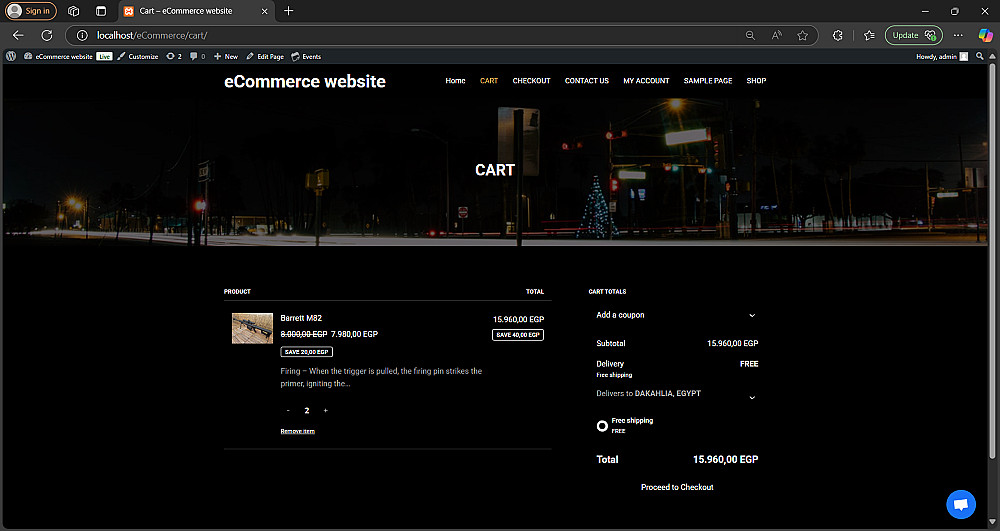
Task: Open My Account navigation item
Action: 646,81
